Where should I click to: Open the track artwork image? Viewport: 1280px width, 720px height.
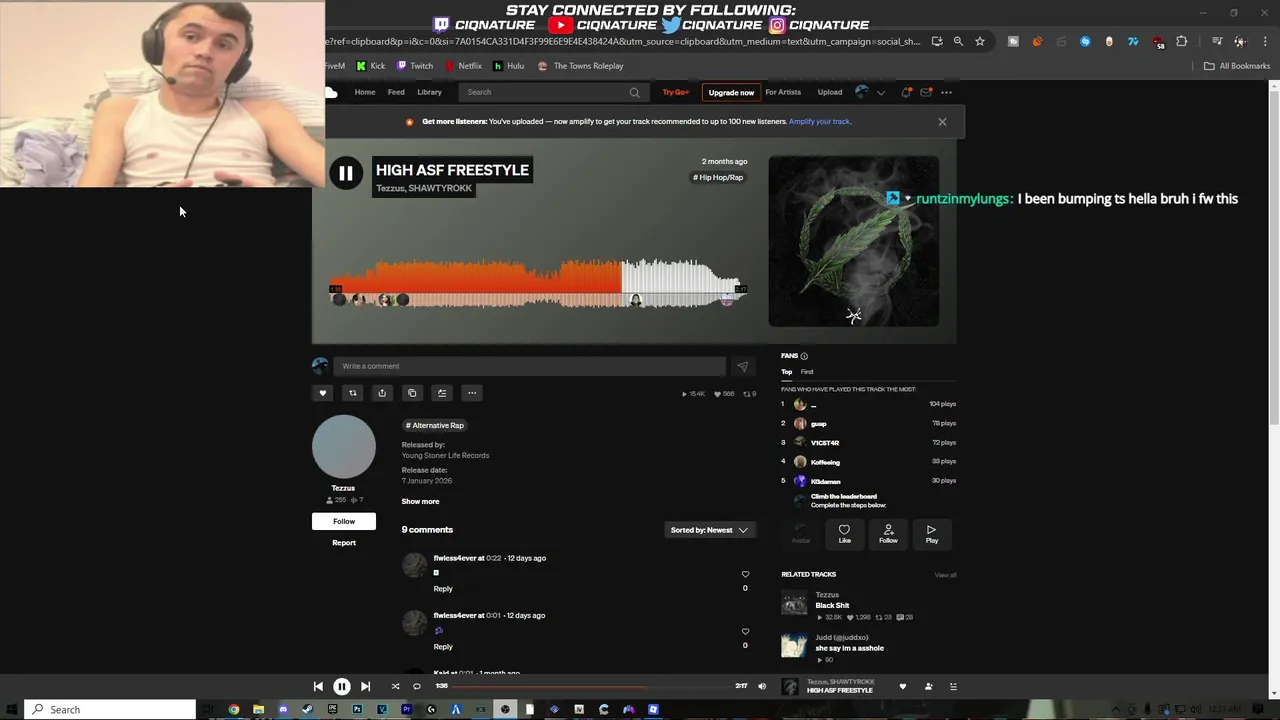tap(854, 241)
